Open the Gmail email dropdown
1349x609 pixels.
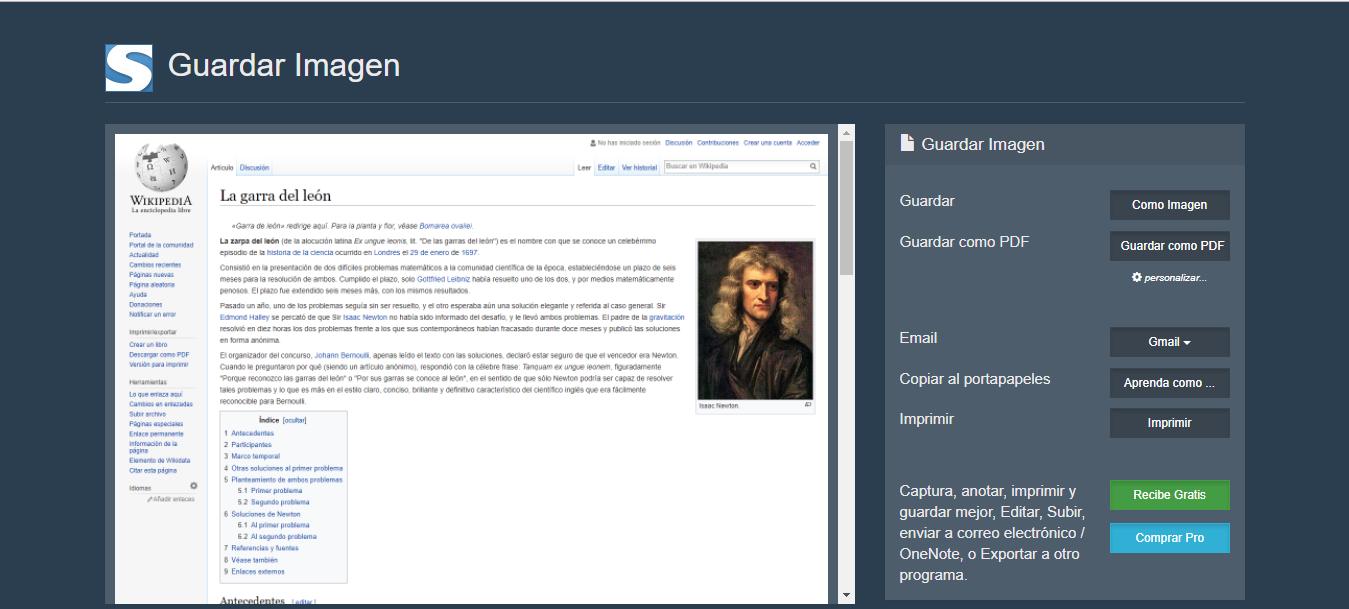(x=1169, y=342)
